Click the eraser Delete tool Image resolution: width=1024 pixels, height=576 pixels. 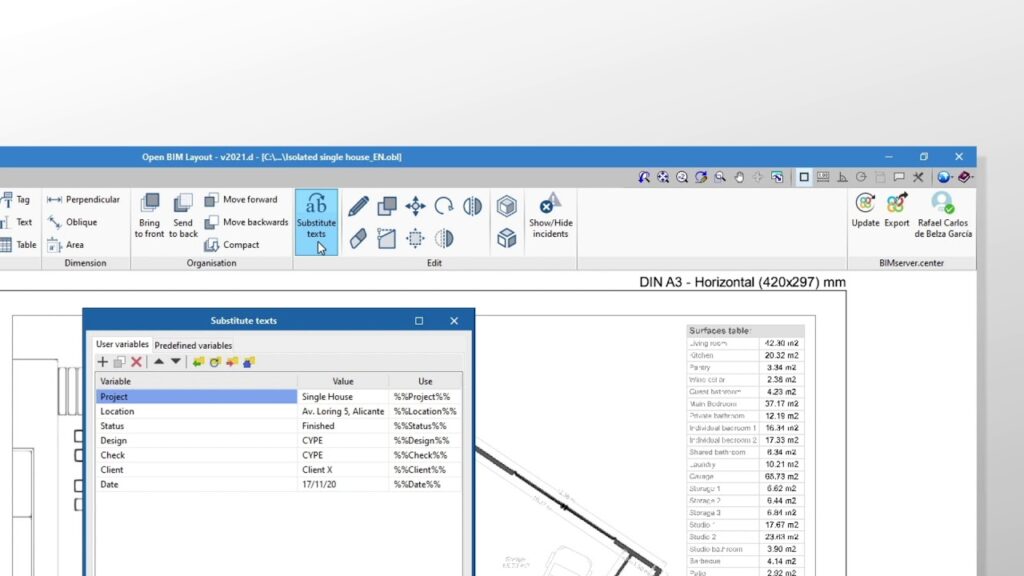[358, 238]
